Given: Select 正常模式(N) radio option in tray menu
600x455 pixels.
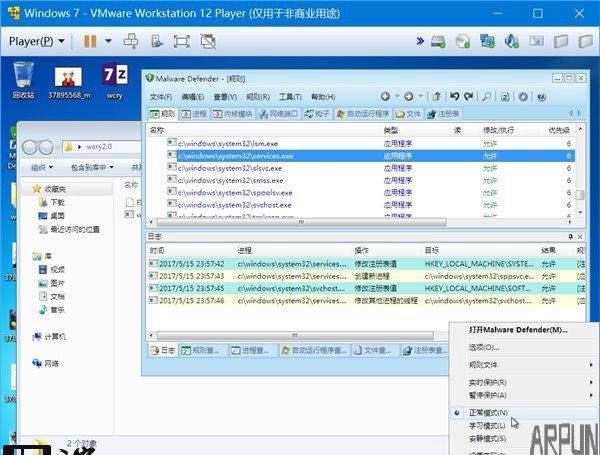Looking at the screenshot, I should [x=489, y=412].
